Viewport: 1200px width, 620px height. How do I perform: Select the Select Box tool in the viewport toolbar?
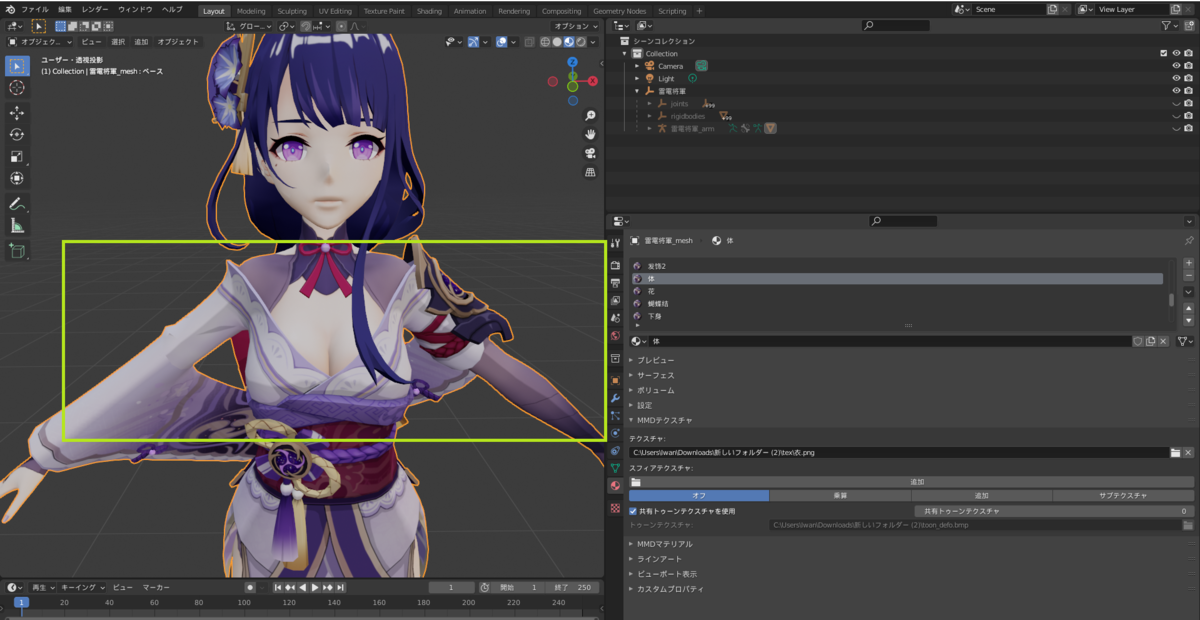pyautogui.click(x=17, y=66)
